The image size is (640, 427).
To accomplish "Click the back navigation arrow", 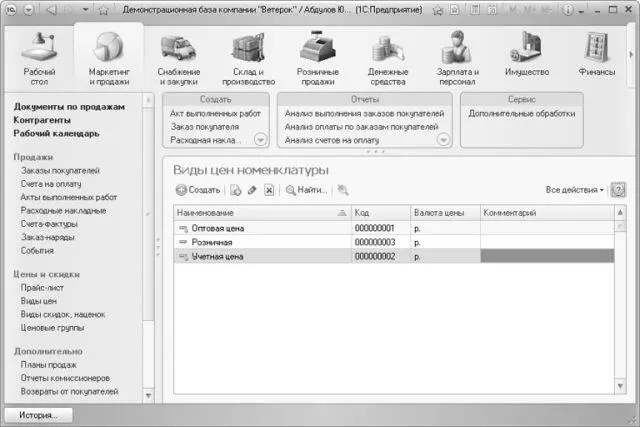I will click(51, 10).
